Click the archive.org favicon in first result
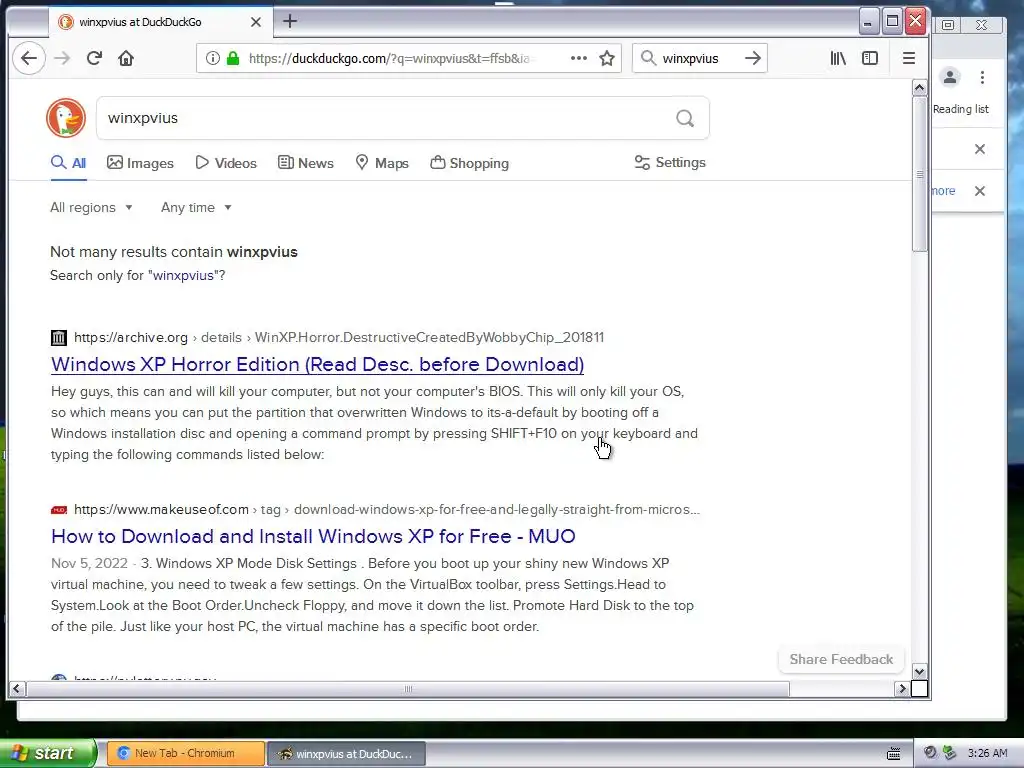 (x=59, y=338)
